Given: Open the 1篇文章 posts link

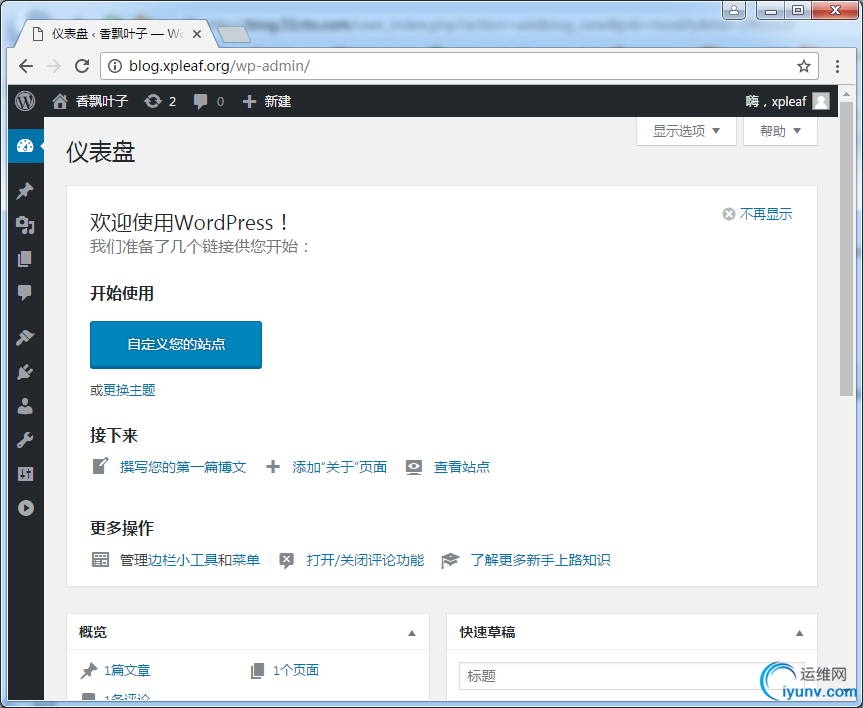Looking at the screenshot, I should point(127,671).
